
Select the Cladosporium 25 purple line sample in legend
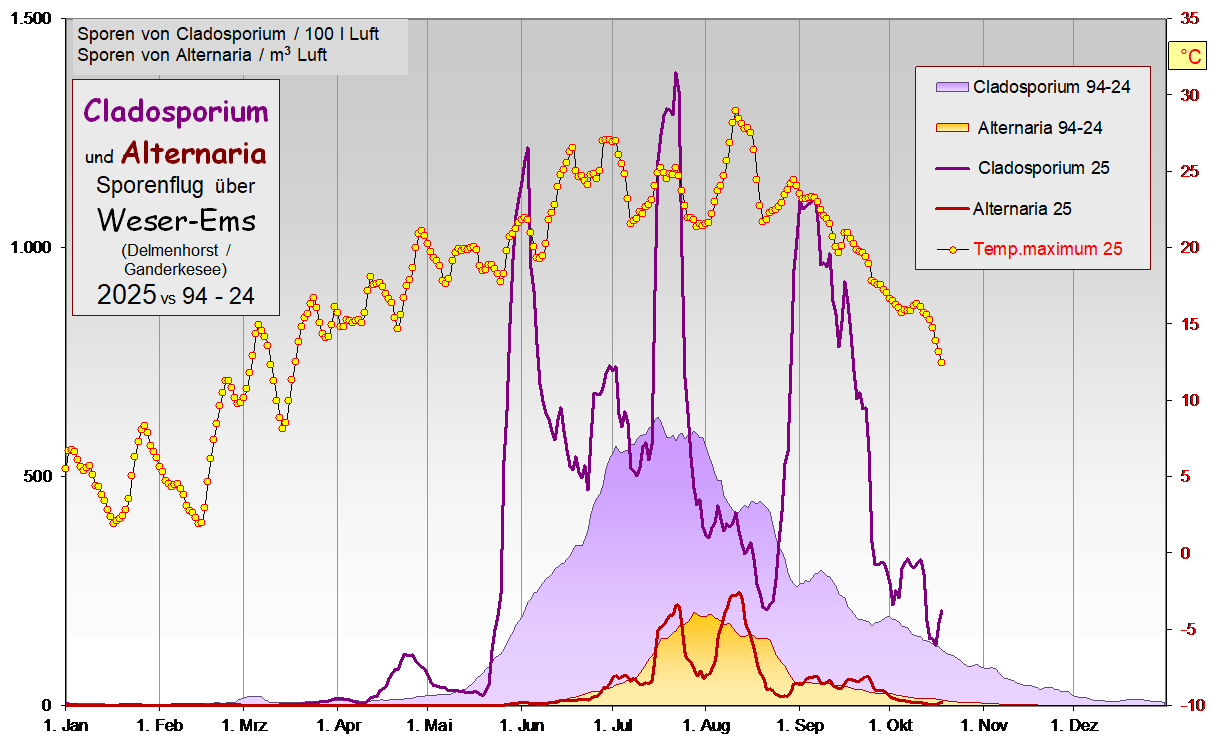[951, 168]
